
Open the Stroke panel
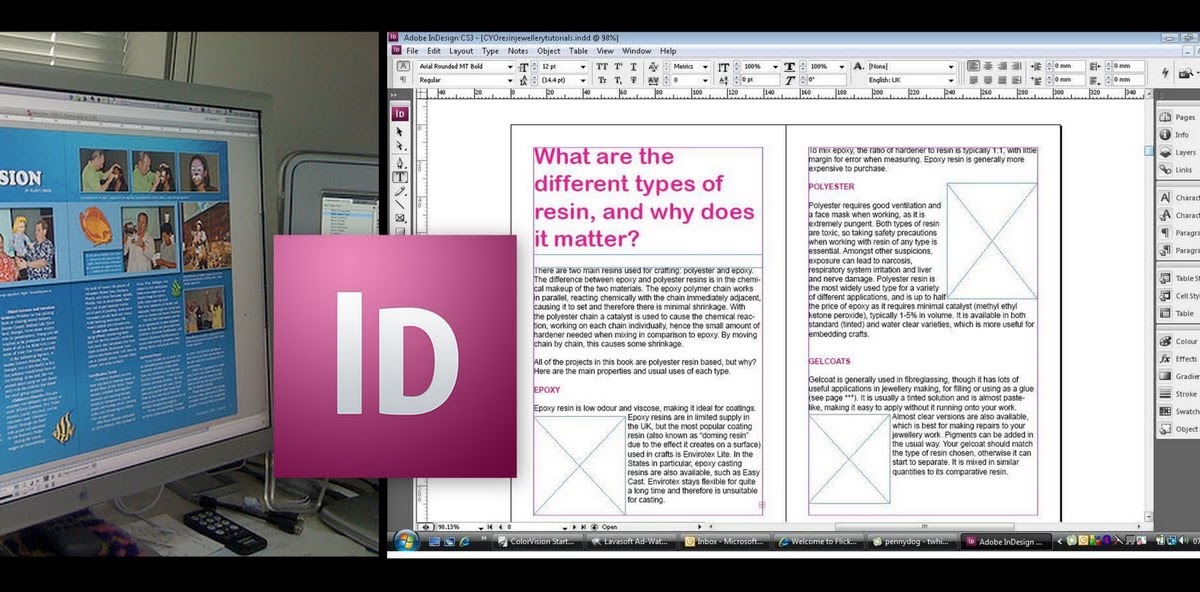pos(1178,394)
